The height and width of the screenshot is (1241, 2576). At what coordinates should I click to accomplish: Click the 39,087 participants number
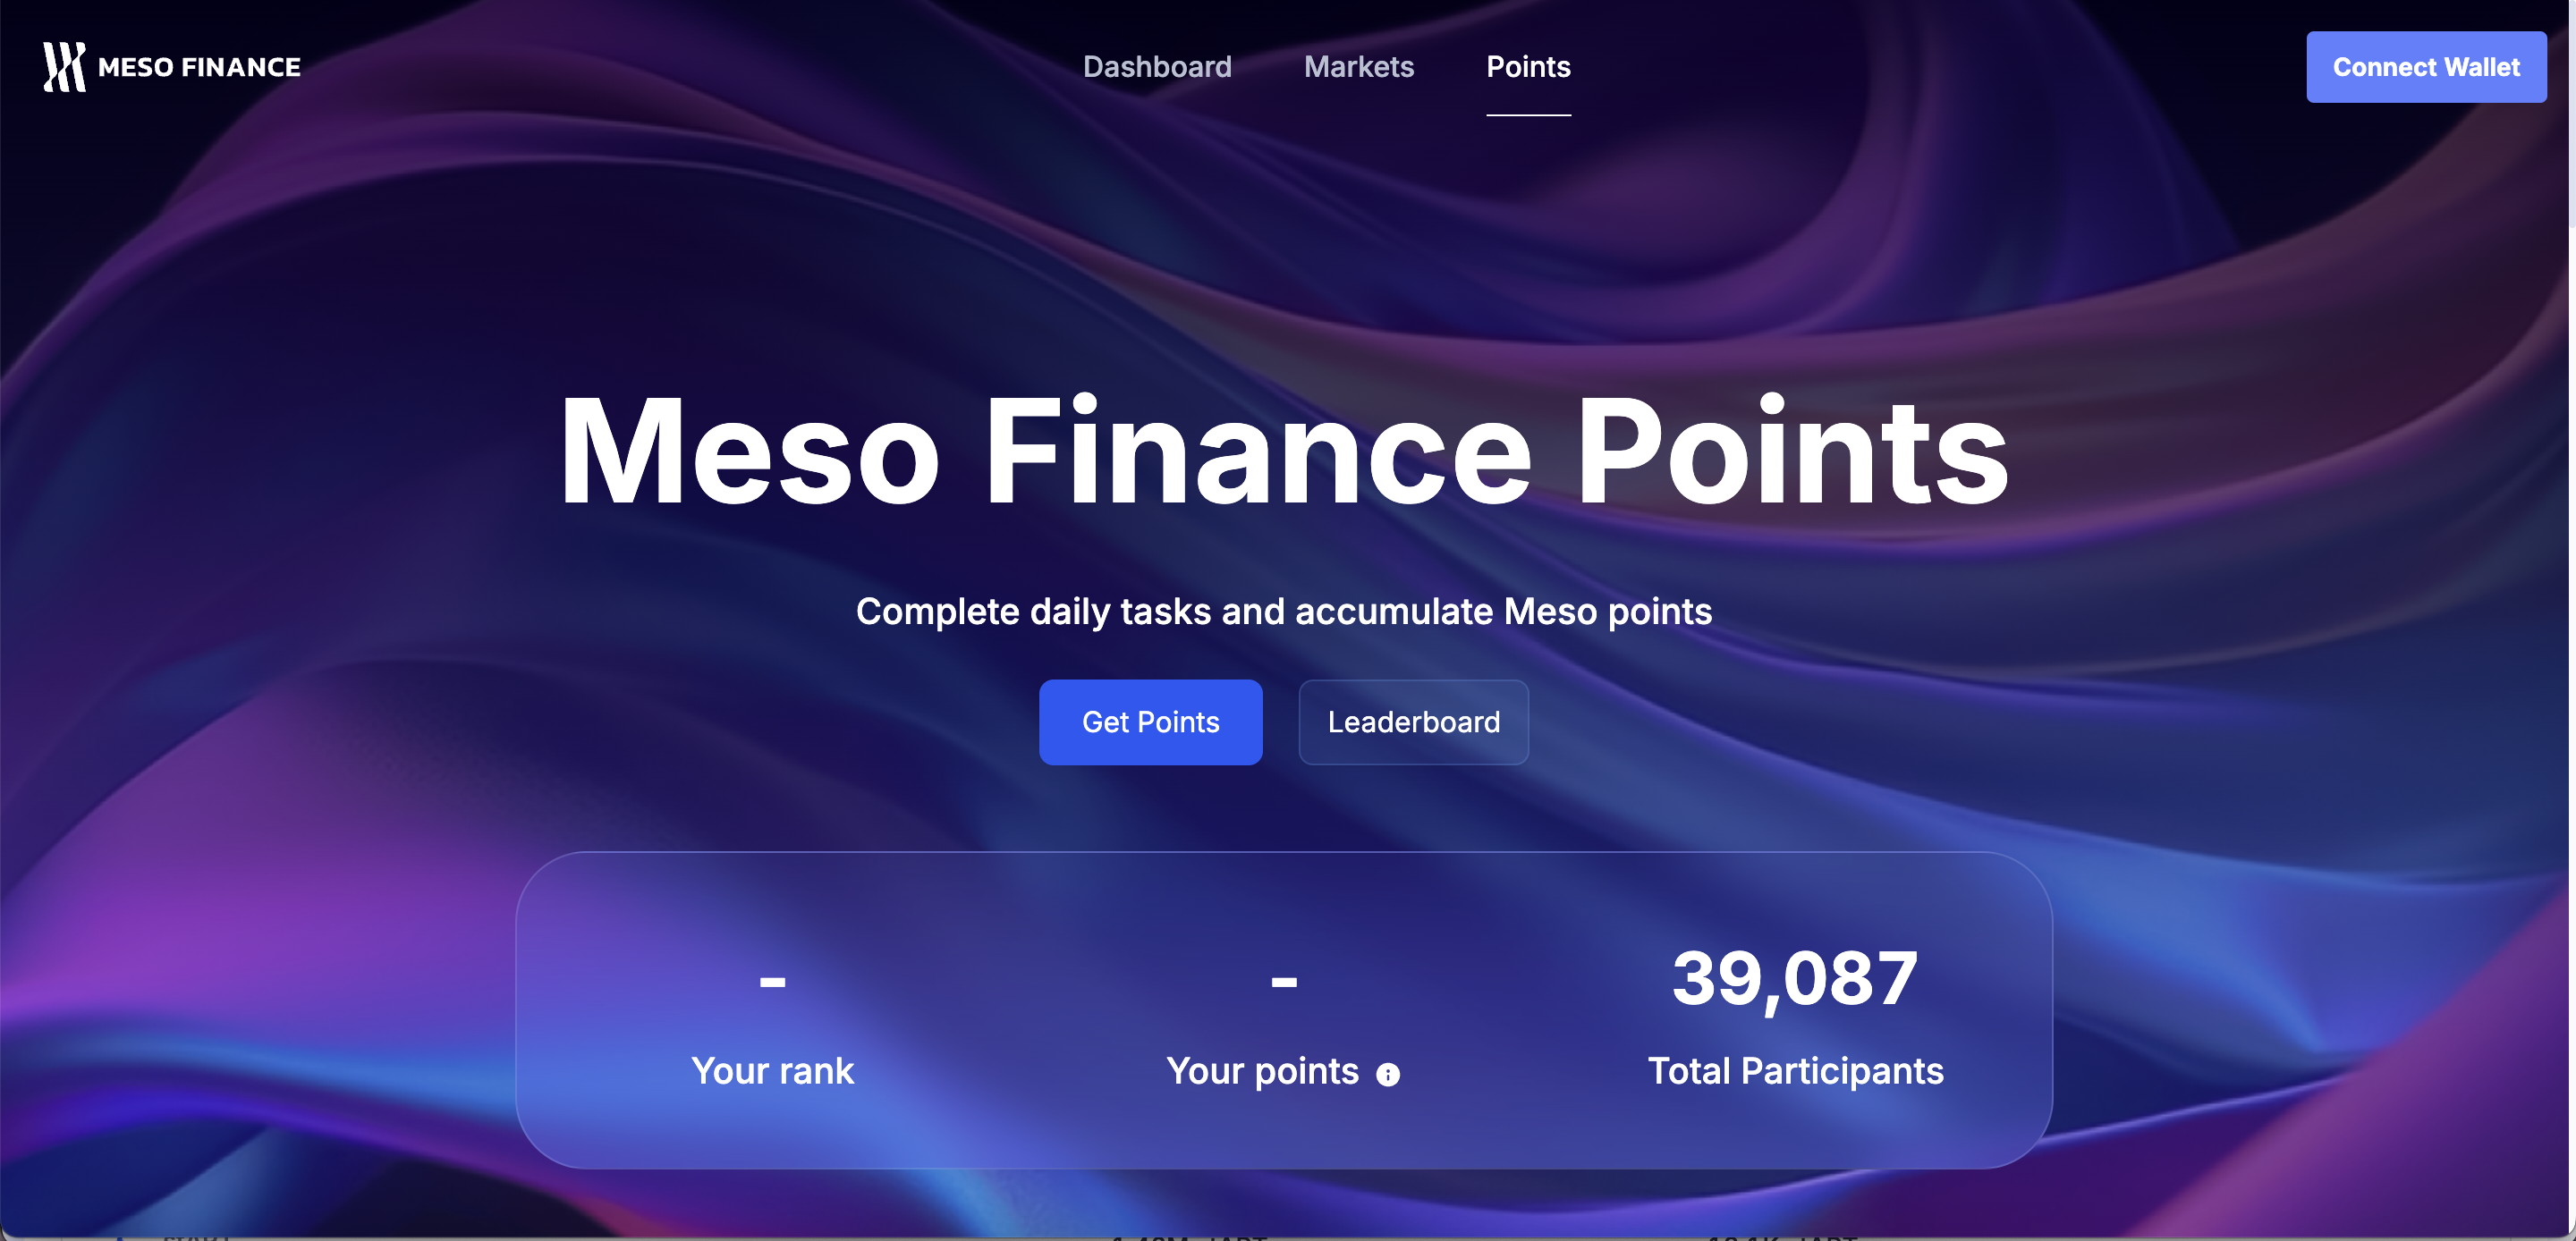pos(1794,978)
